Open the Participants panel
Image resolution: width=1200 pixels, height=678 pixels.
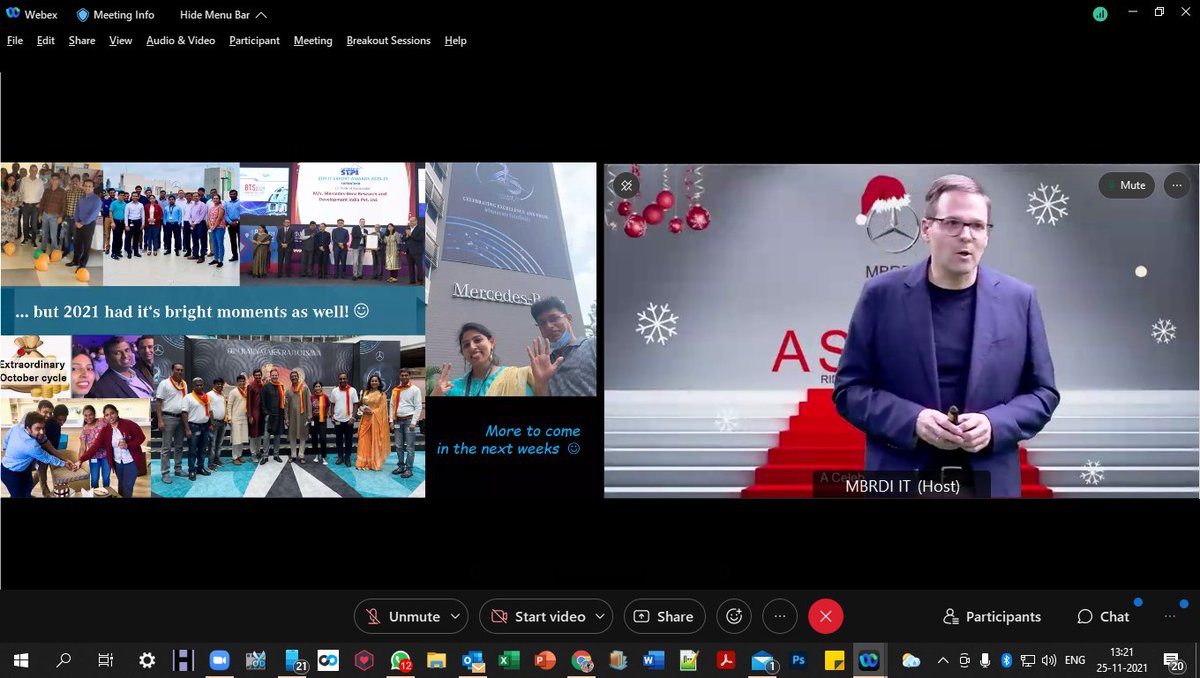992,616
